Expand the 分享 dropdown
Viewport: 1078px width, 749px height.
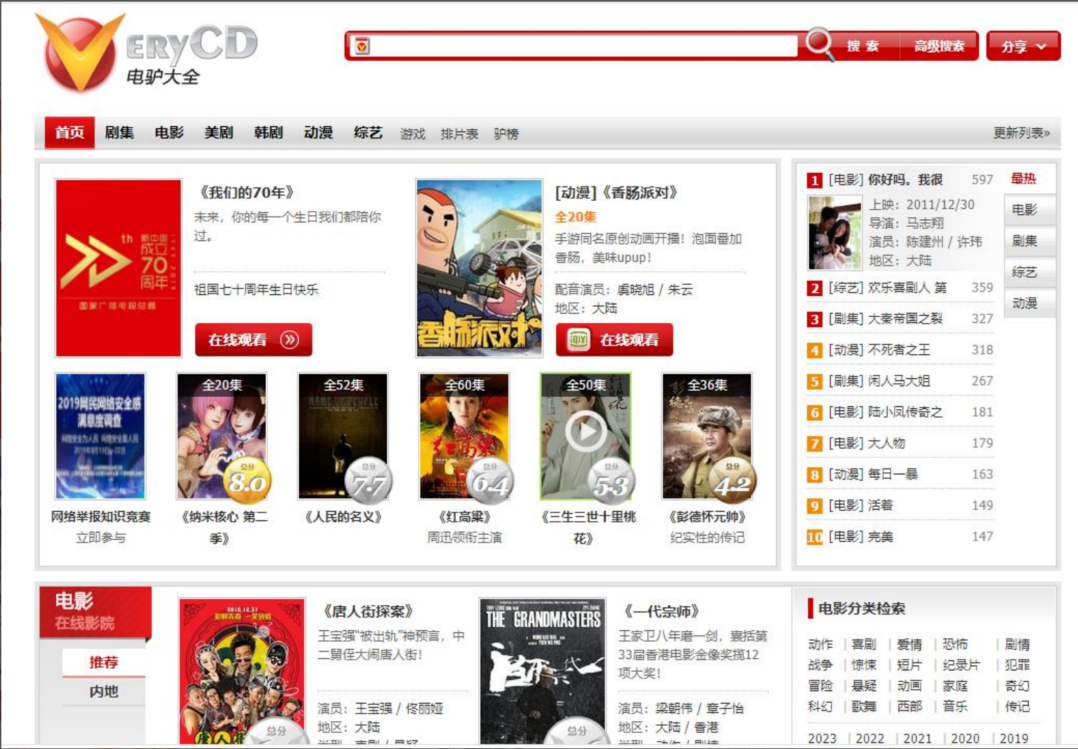point(1023,46)
